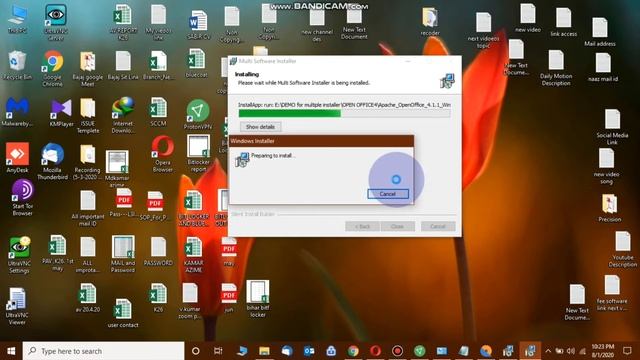Click the installer's bottom Cancel button
The height and width of the screenshot is (360, 640).
point(438,226)
